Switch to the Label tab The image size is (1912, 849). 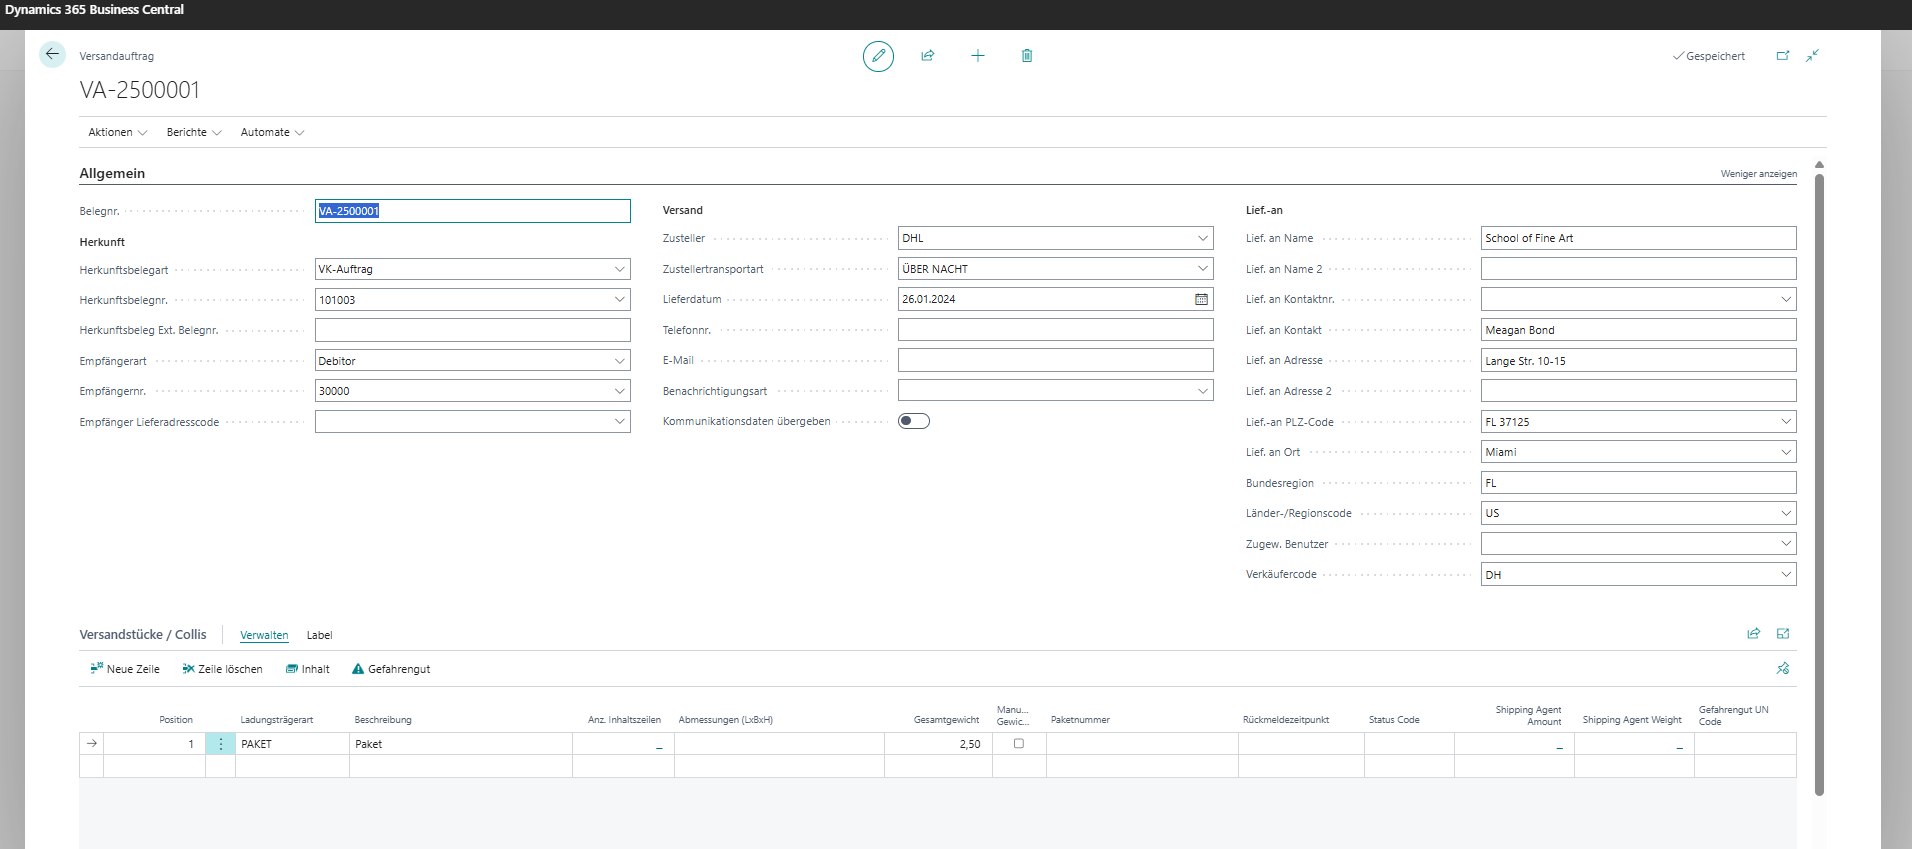319,635
